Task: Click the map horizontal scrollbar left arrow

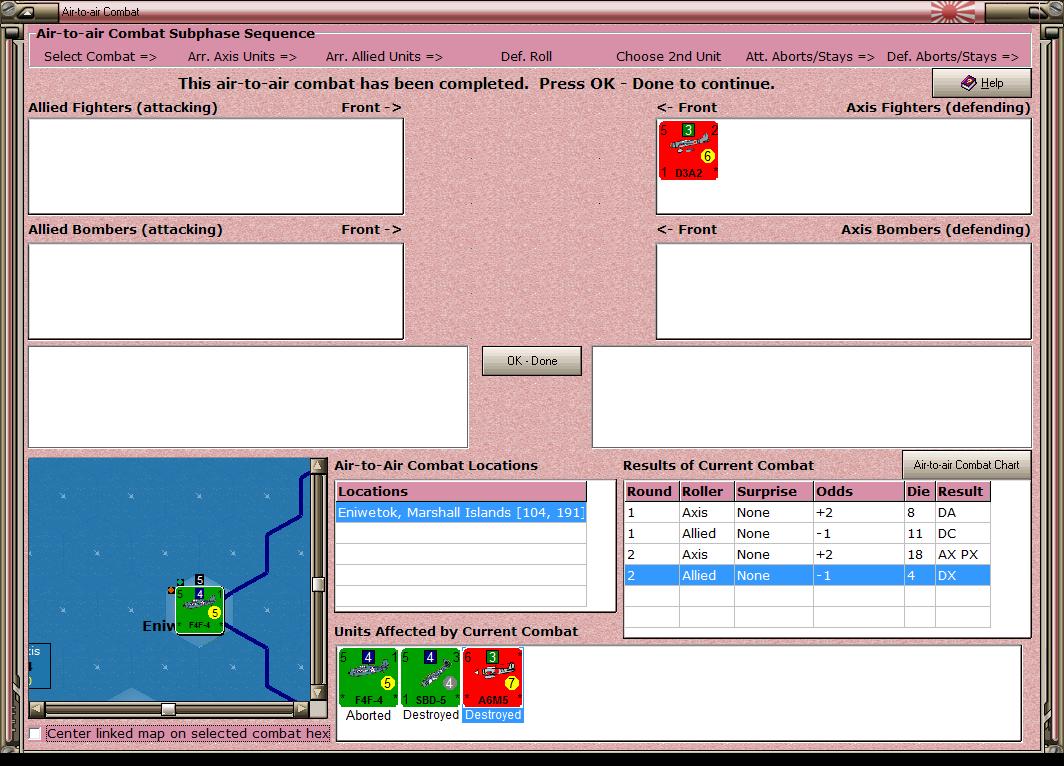Action: point(37,709)
